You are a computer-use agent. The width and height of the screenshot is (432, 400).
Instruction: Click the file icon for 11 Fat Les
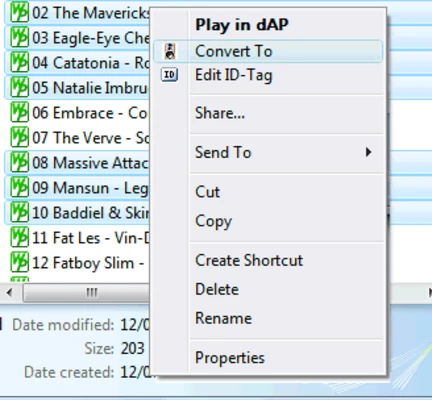pos(19,238)
